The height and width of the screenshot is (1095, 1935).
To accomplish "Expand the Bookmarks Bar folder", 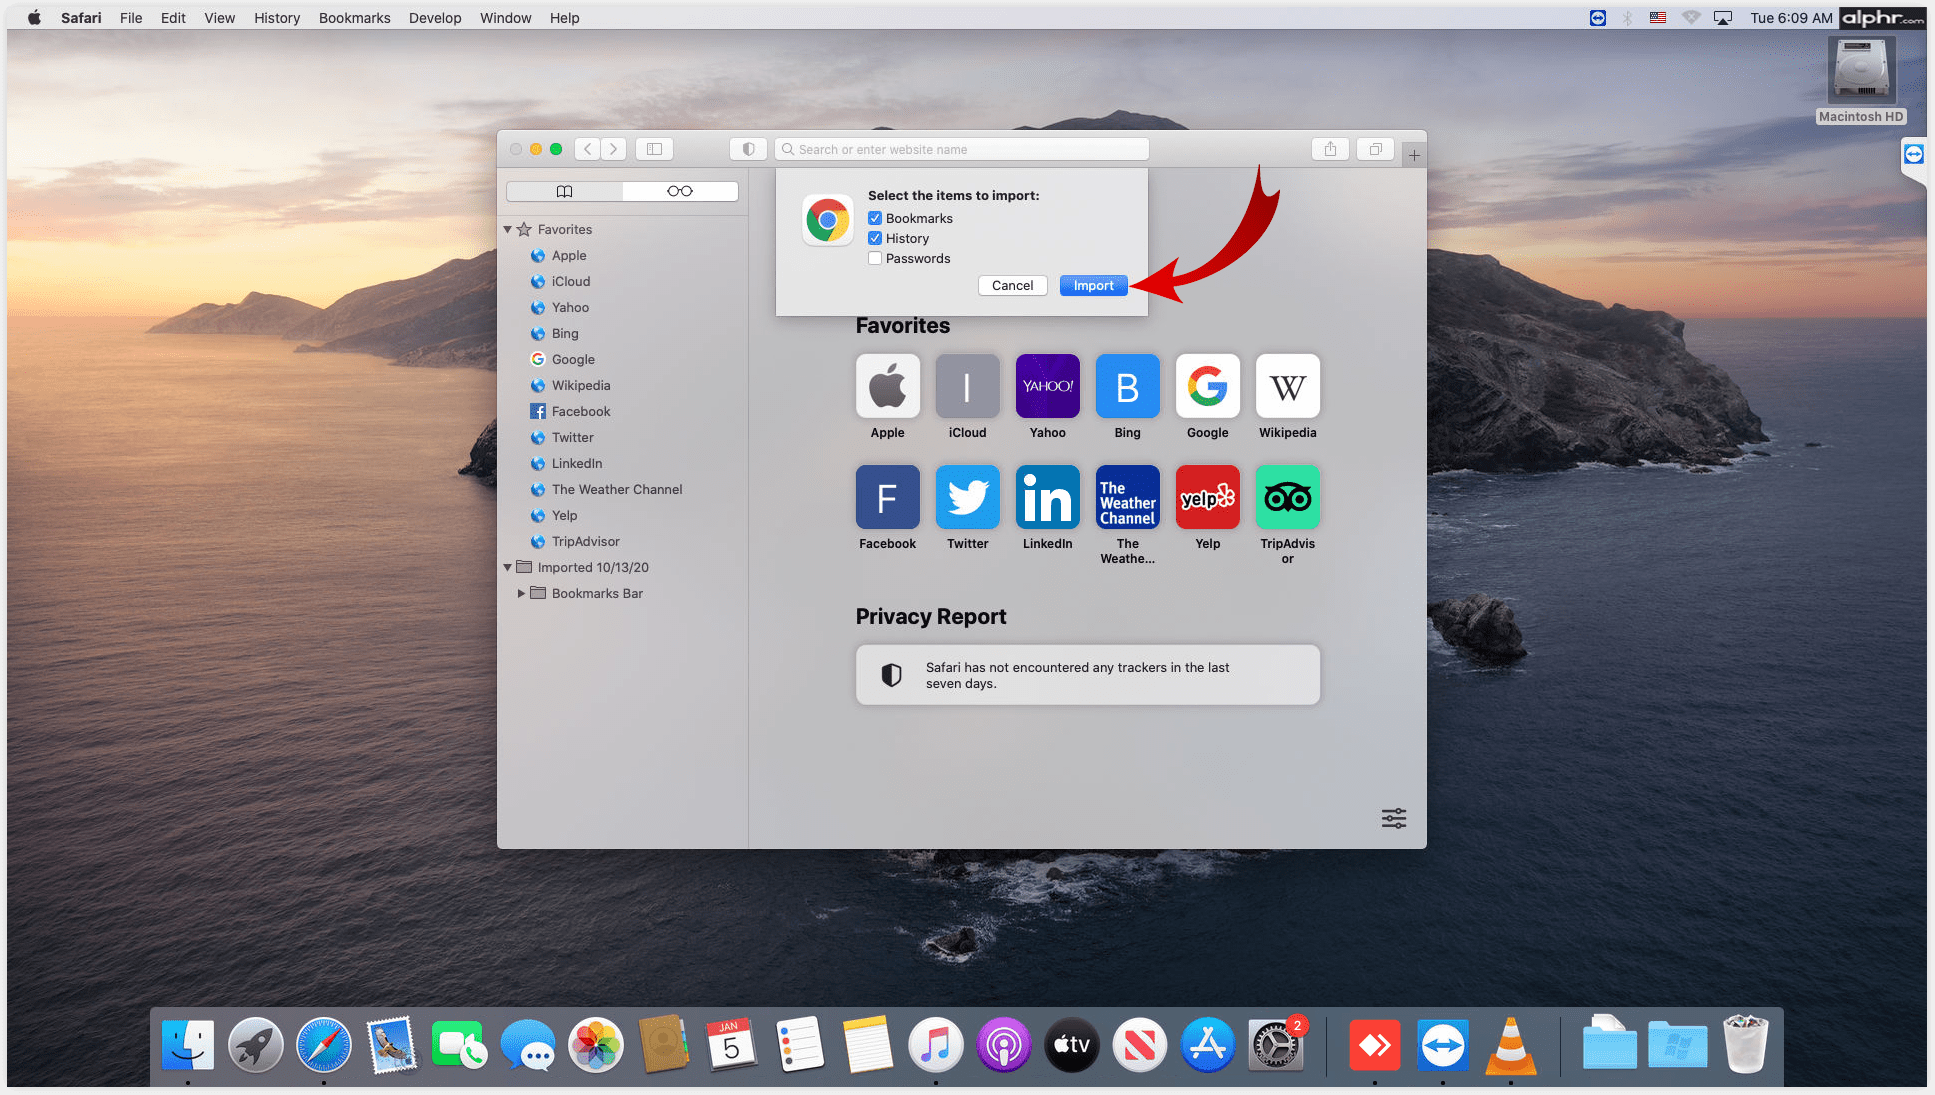I will tap(521, 593).
